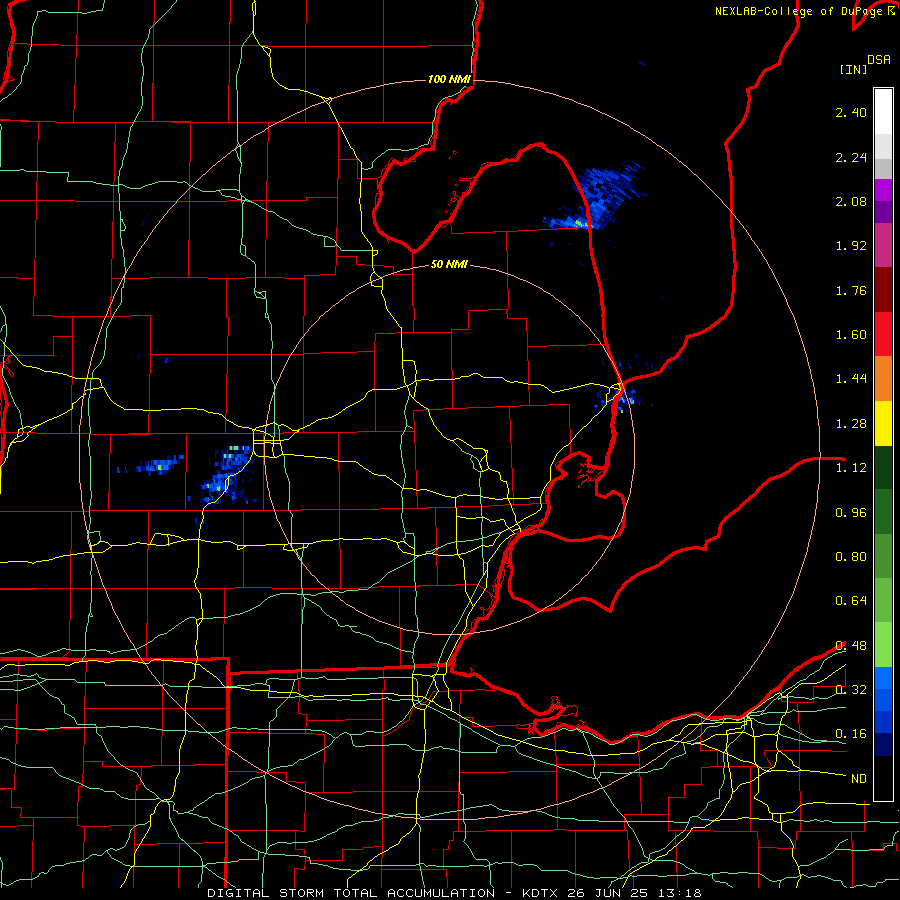This screenshot has width=900, height=900.
Task: Click the 2.24 legend value
Action: click(x=851, y=157)
